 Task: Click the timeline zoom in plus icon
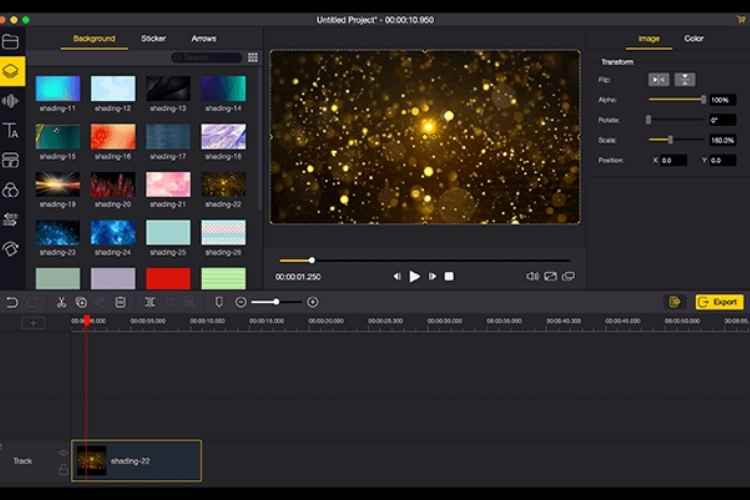click(313, 302)
